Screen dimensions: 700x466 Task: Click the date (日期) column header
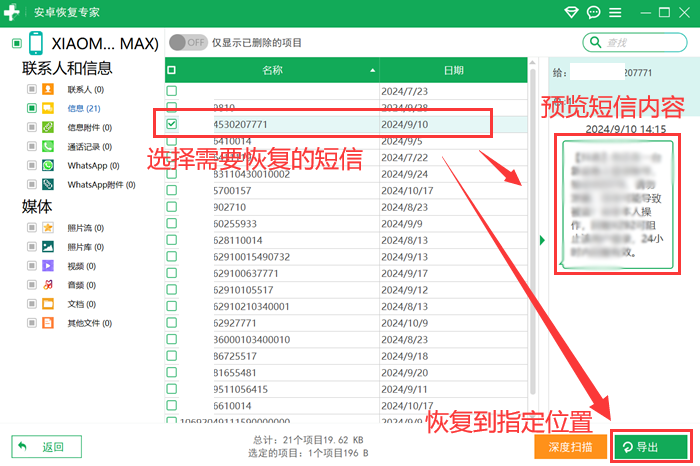click(453, 70)
